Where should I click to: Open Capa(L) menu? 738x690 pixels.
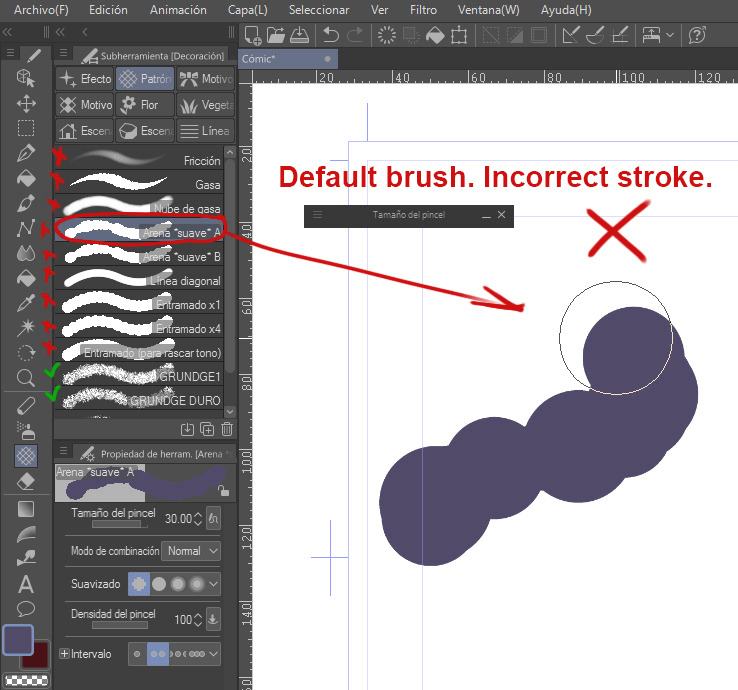248,10
